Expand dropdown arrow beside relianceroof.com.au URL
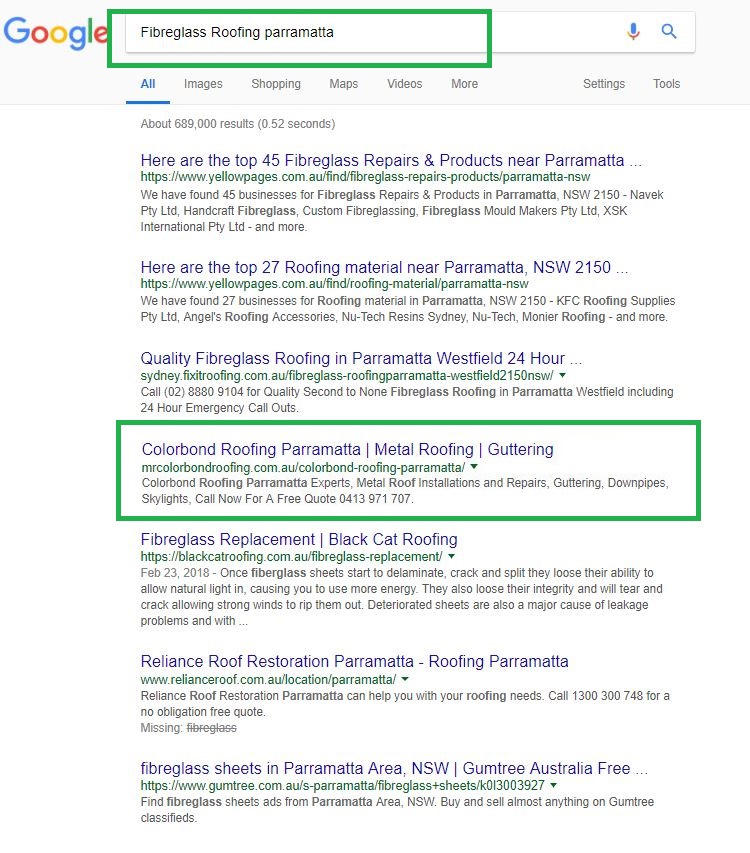This screenshot has width=750, height=853. click(405, 679)
